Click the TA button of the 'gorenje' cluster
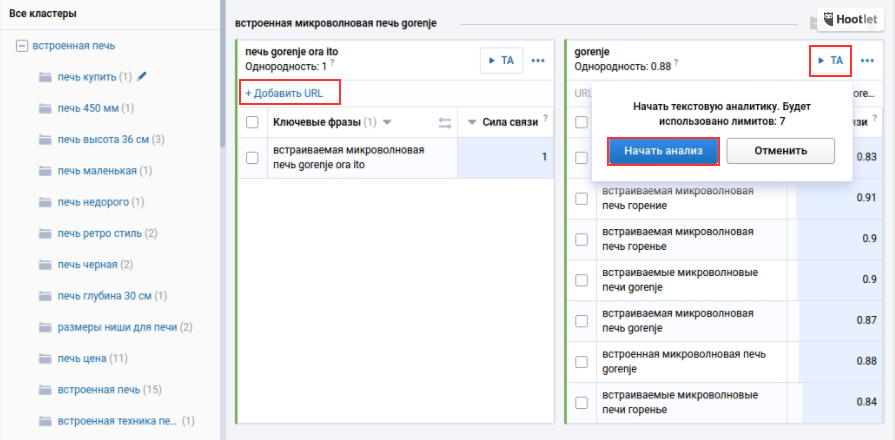Screen dimensions: 895x440 pos(831,60)
